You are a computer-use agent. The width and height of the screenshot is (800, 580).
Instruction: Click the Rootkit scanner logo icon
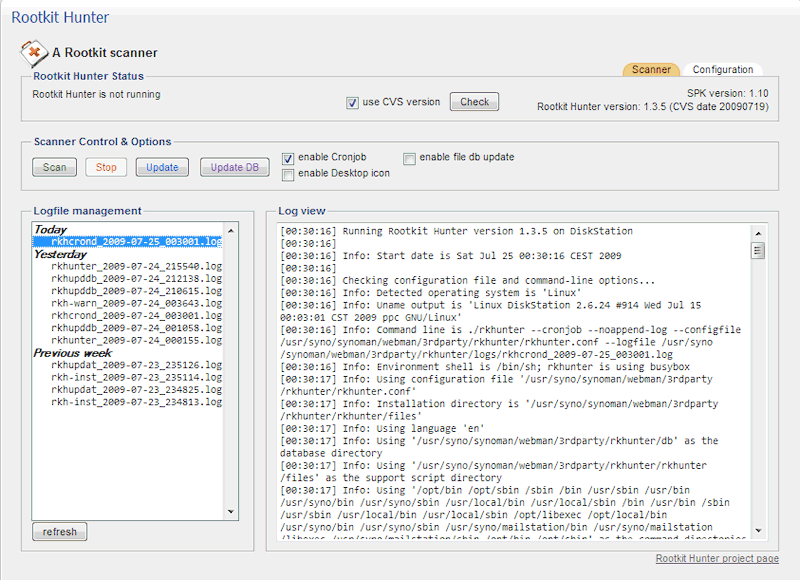34,52
